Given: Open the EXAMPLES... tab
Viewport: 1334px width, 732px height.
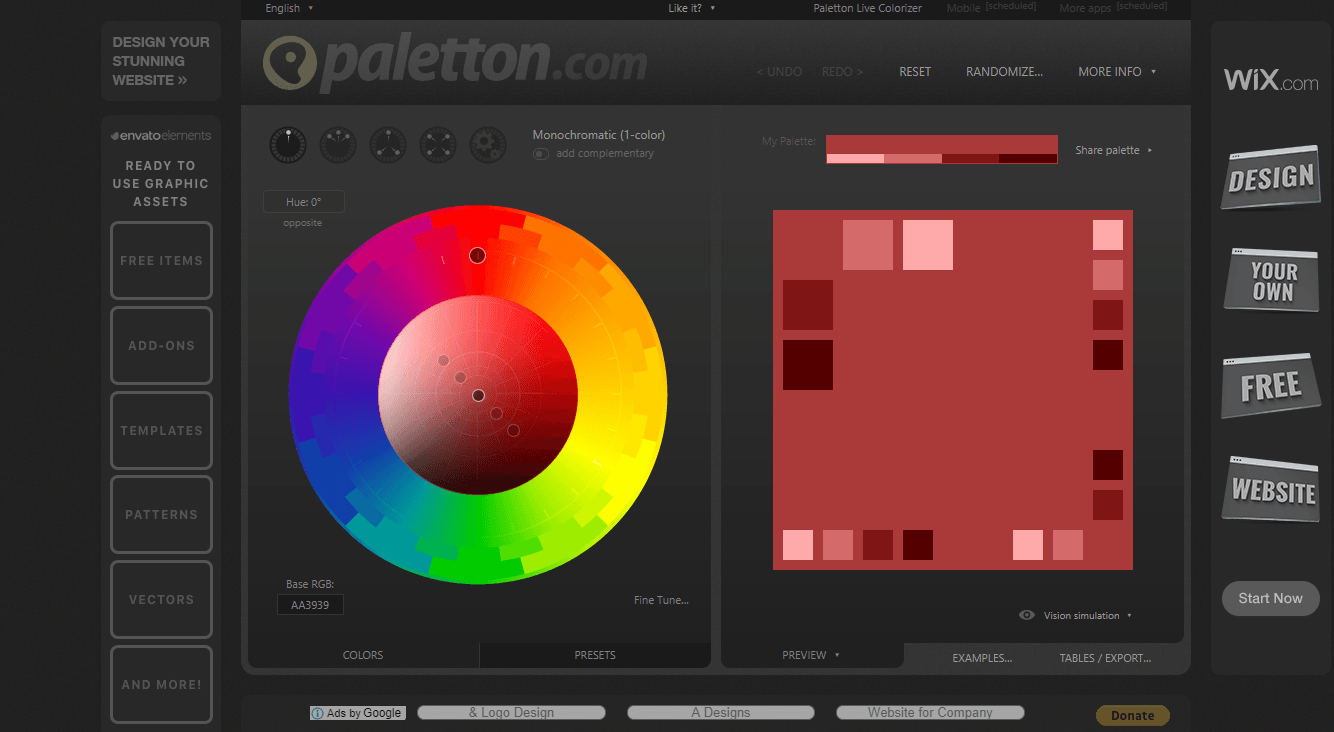Looking at the screenshot, I should point(982,658).
